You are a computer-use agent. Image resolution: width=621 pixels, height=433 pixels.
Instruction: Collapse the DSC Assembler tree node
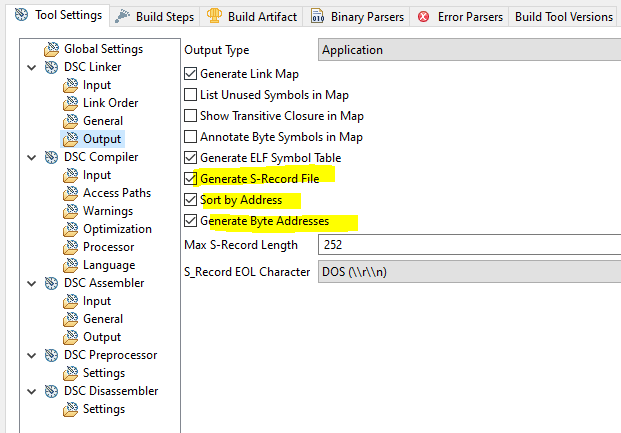(34, 283)
